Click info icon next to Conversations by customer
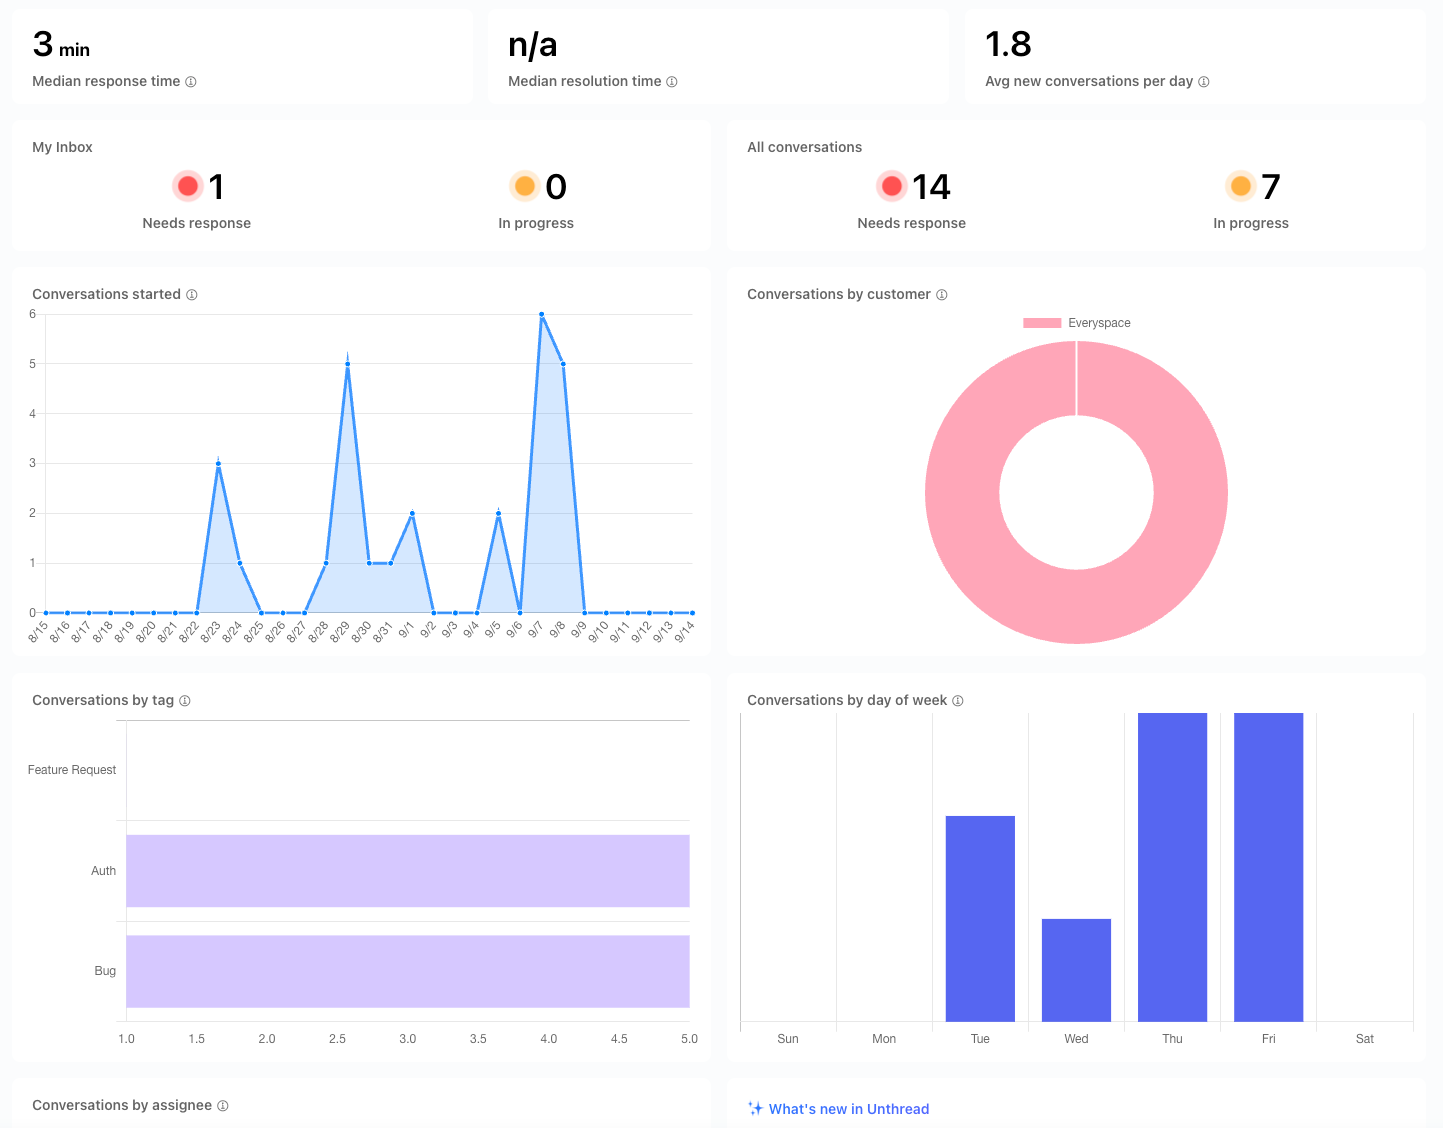The height and width of the screenshot is (1128, 1443). [x=942, y=295]
